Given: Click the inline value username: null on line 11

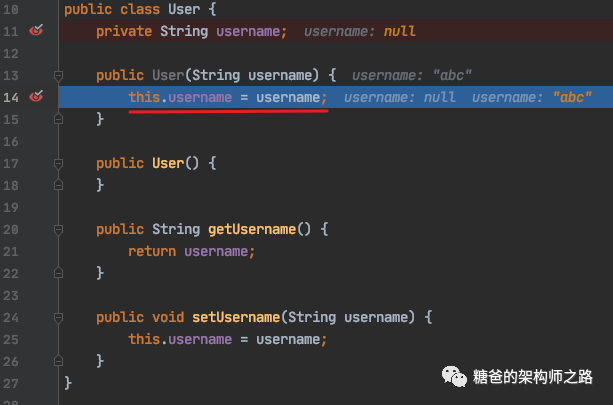Looking at the screenshot, I should (359, 31).
